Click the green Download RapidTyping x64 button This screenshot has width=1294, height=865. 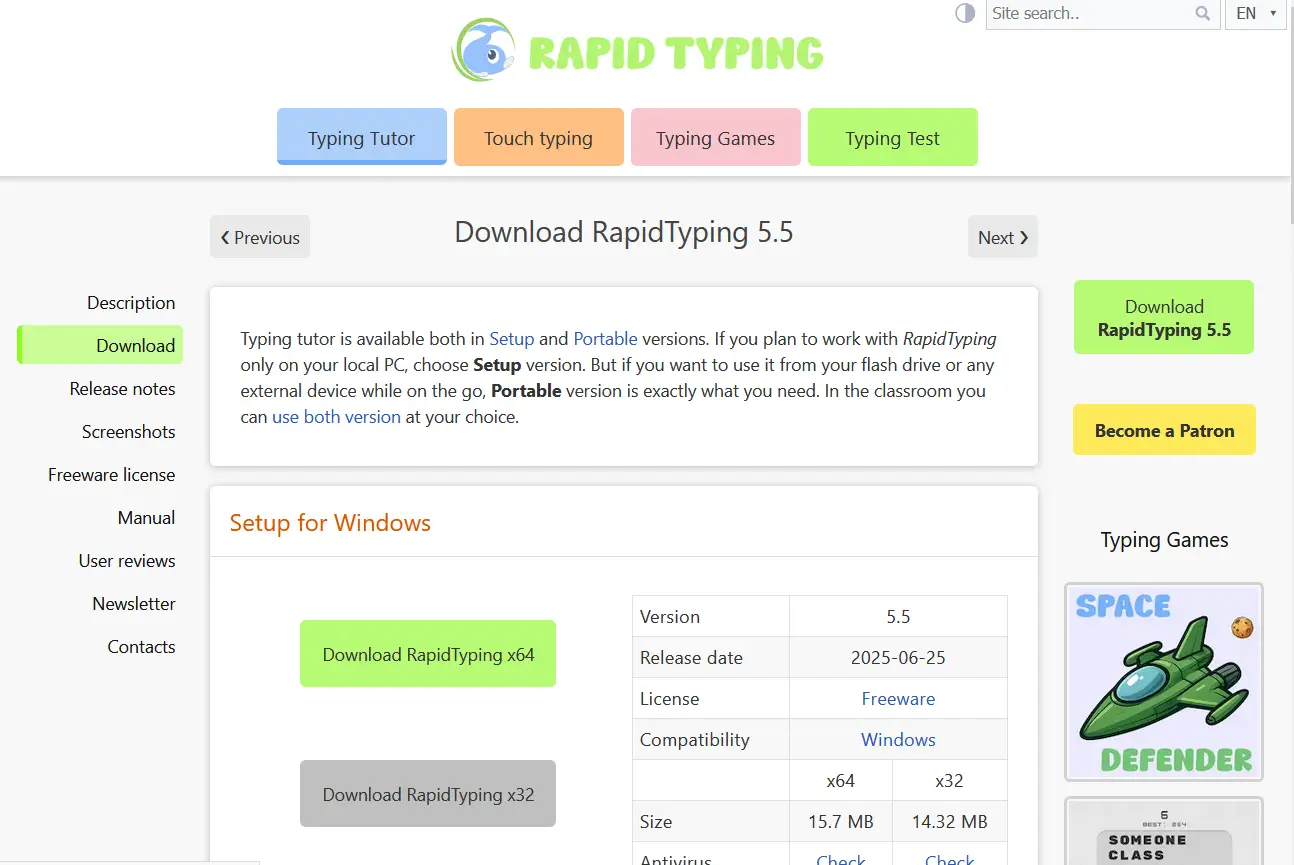tap(428, 654)
